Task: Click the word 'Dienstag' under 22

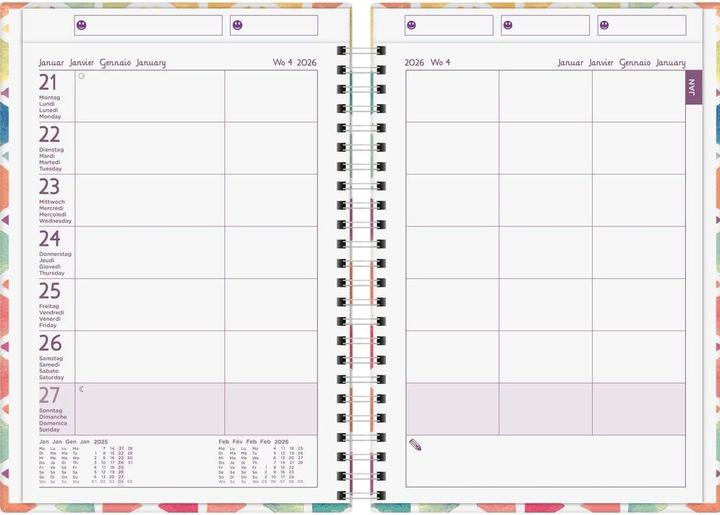Action: tap(51, 150)
